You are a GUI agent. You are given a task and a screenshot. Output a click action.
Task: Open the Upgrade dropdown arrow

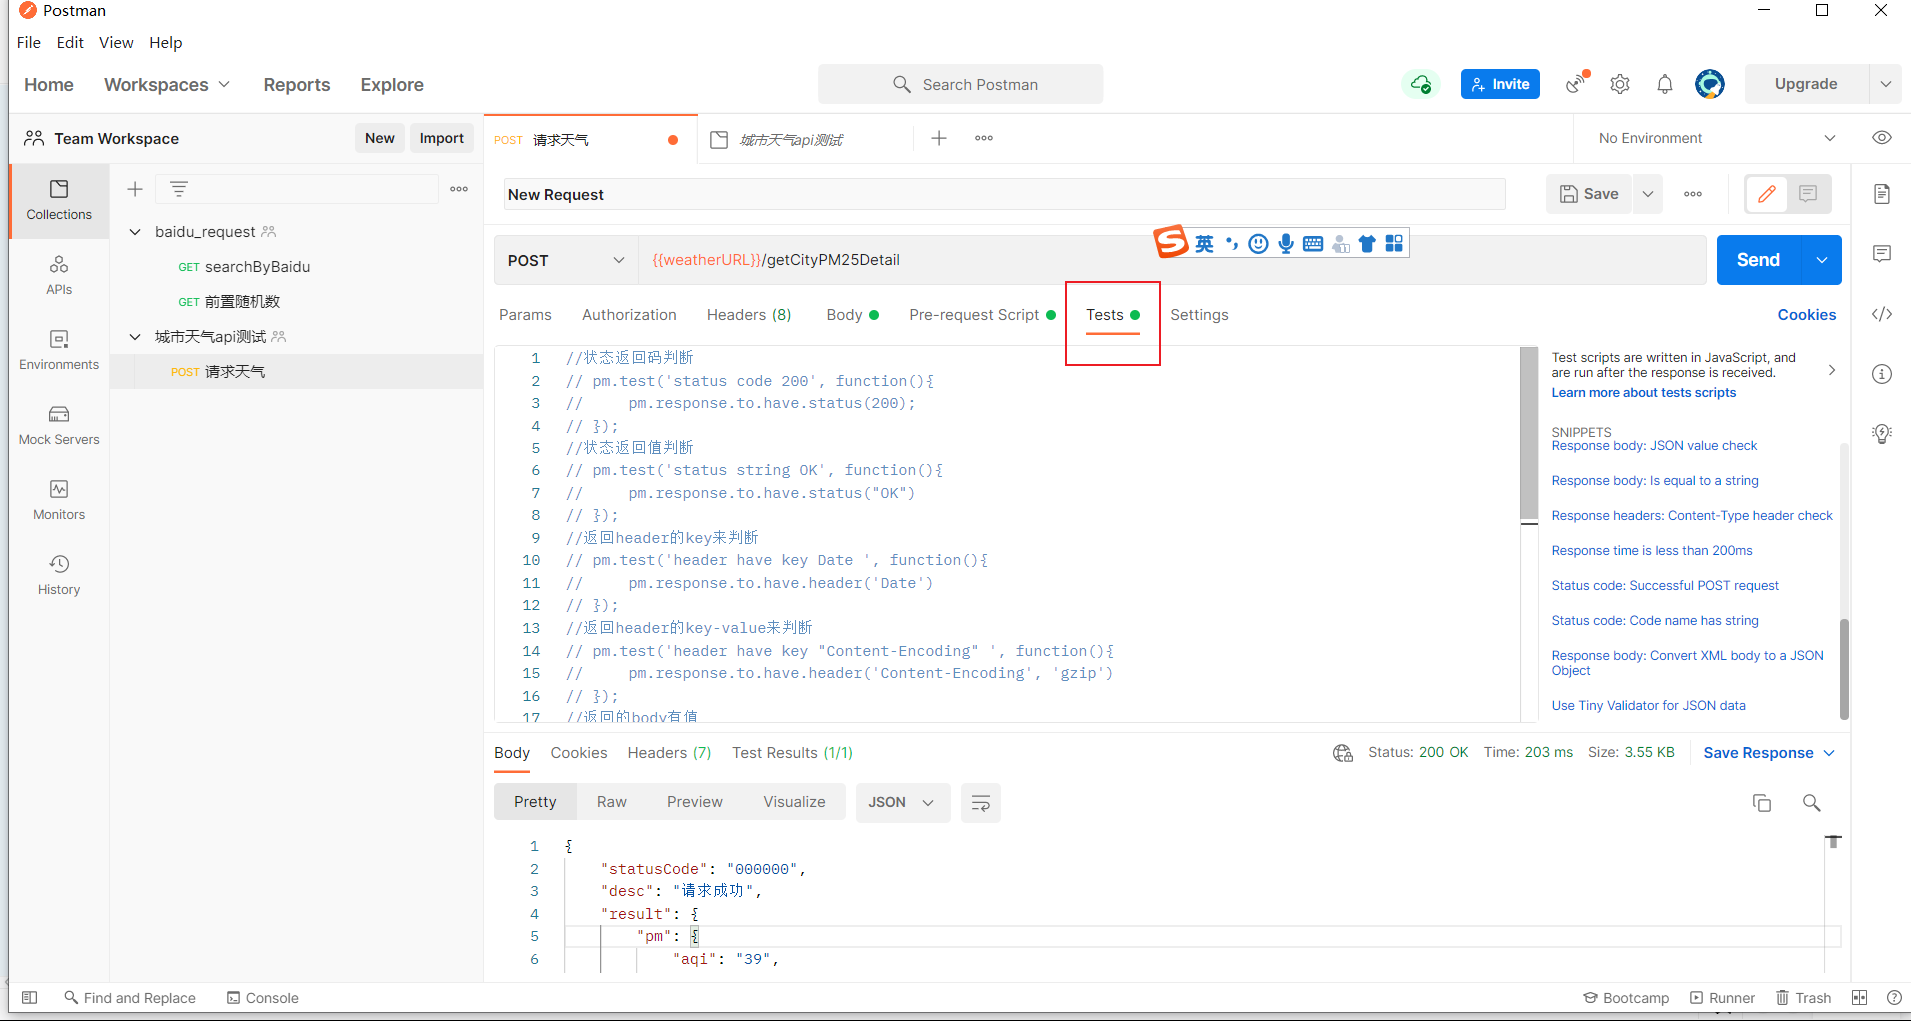[x=1885, y=84]
